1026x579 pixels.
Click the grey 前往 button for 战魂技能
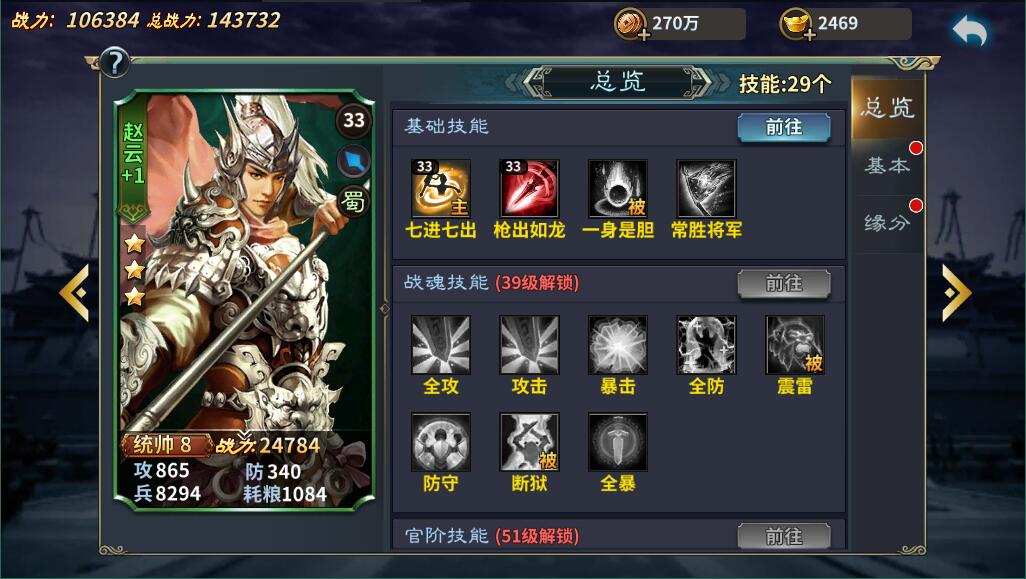pyautogui.click(x=784, y=283)
